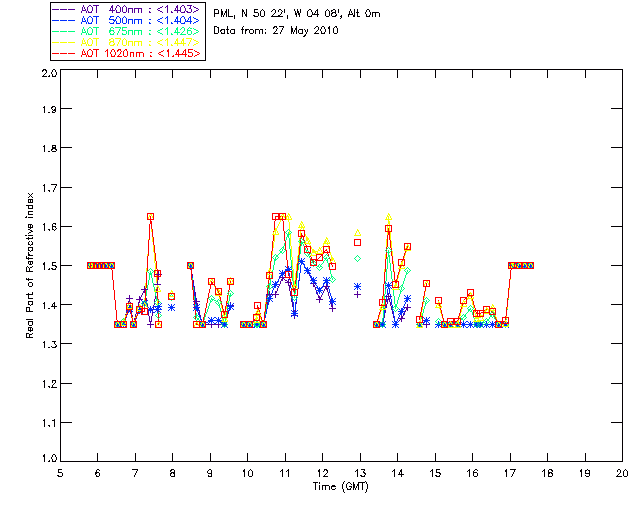Click the red dashed line legend key
Viewport: 640px width, 512px height.
(64, 53)
